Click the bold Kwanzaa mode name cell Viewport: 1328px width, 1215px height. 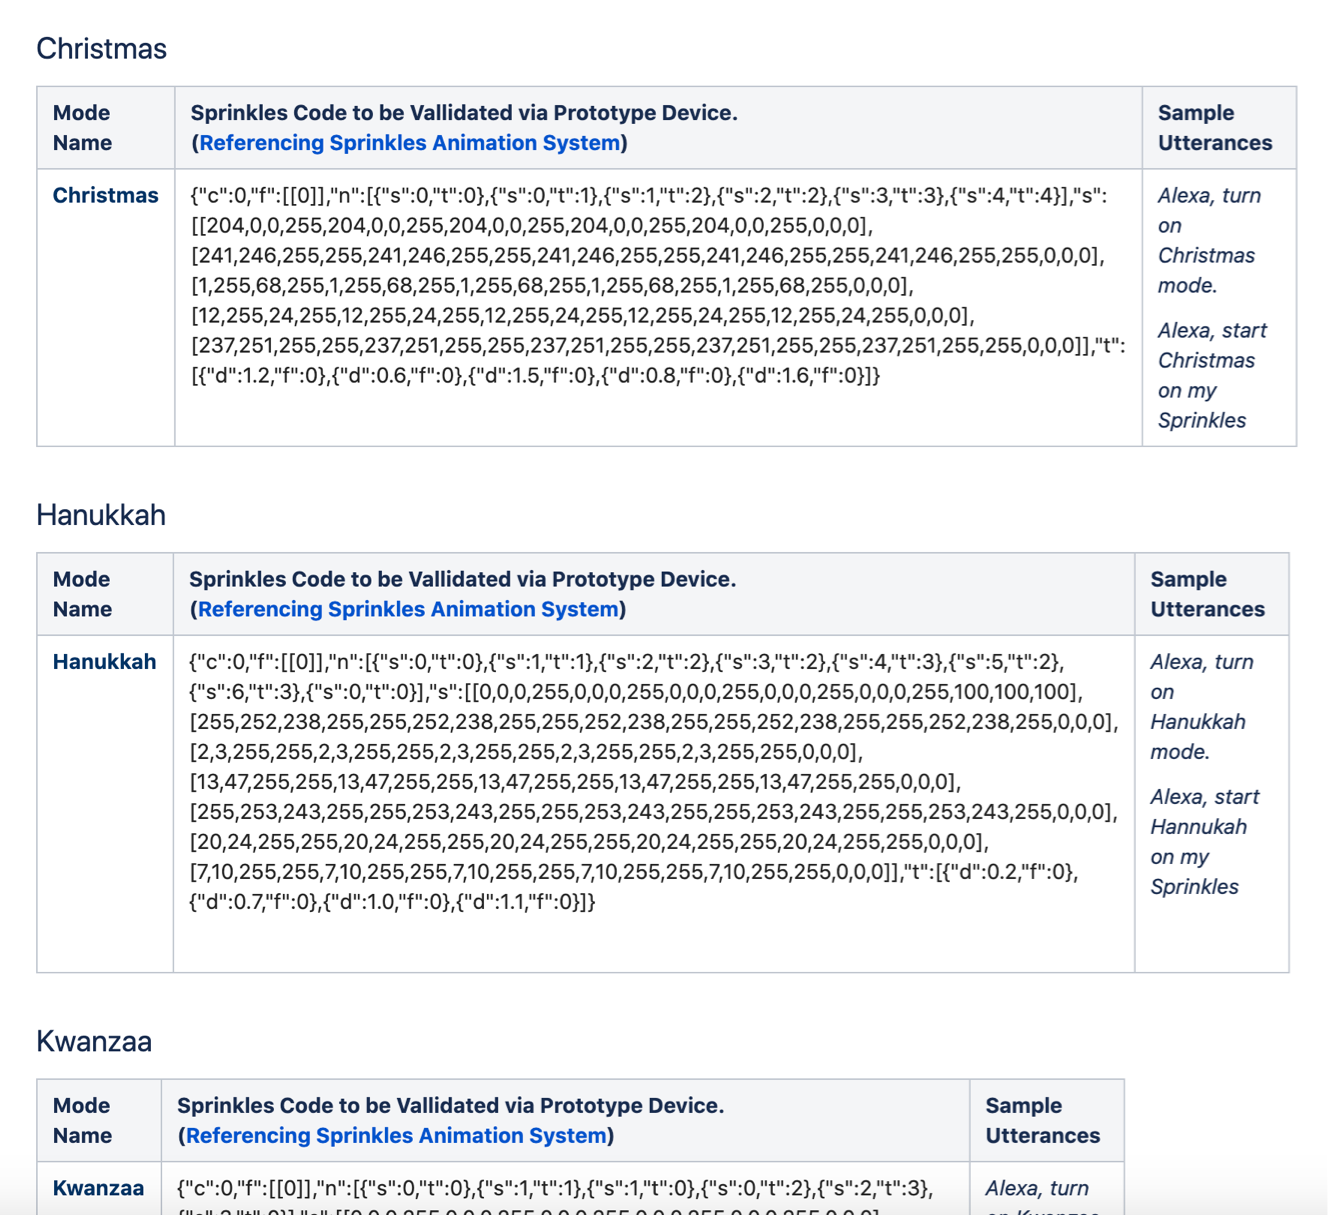pyautogui.click(x=98, y=1188)
